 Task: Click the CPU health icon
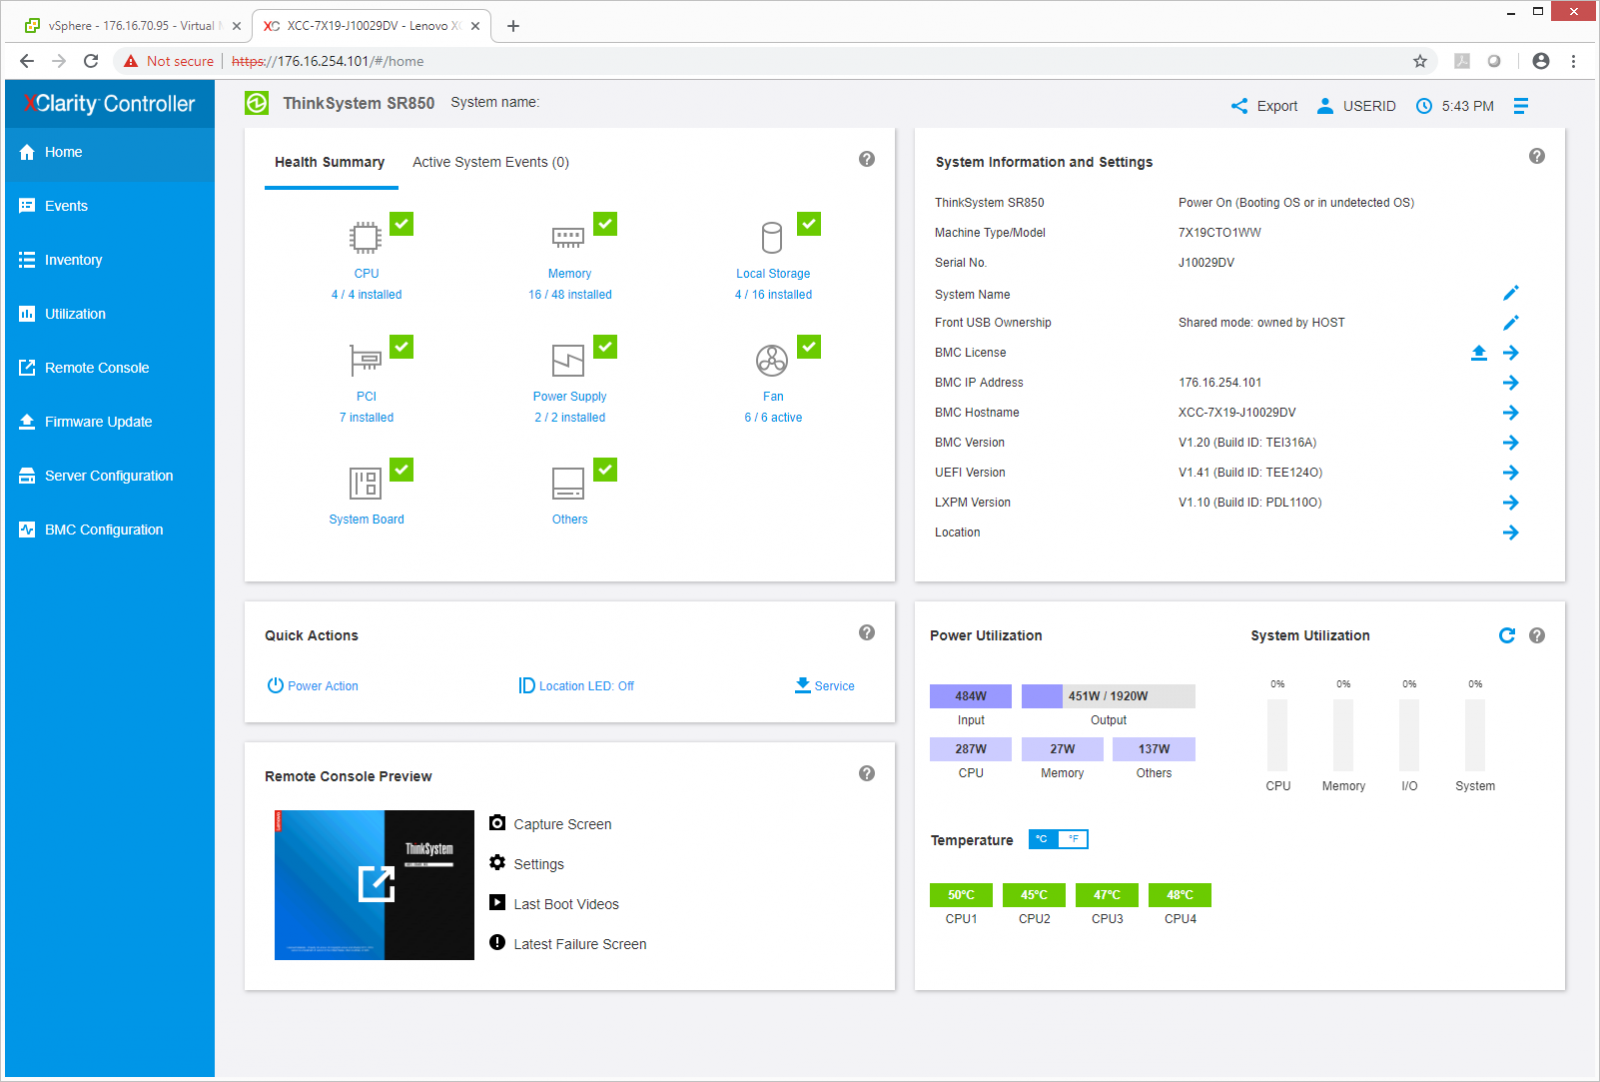366,238
